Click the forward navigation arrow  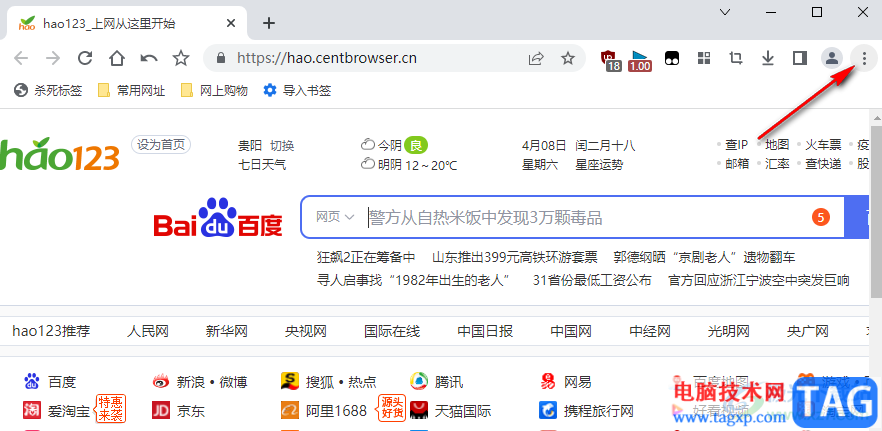pos(53,58)
